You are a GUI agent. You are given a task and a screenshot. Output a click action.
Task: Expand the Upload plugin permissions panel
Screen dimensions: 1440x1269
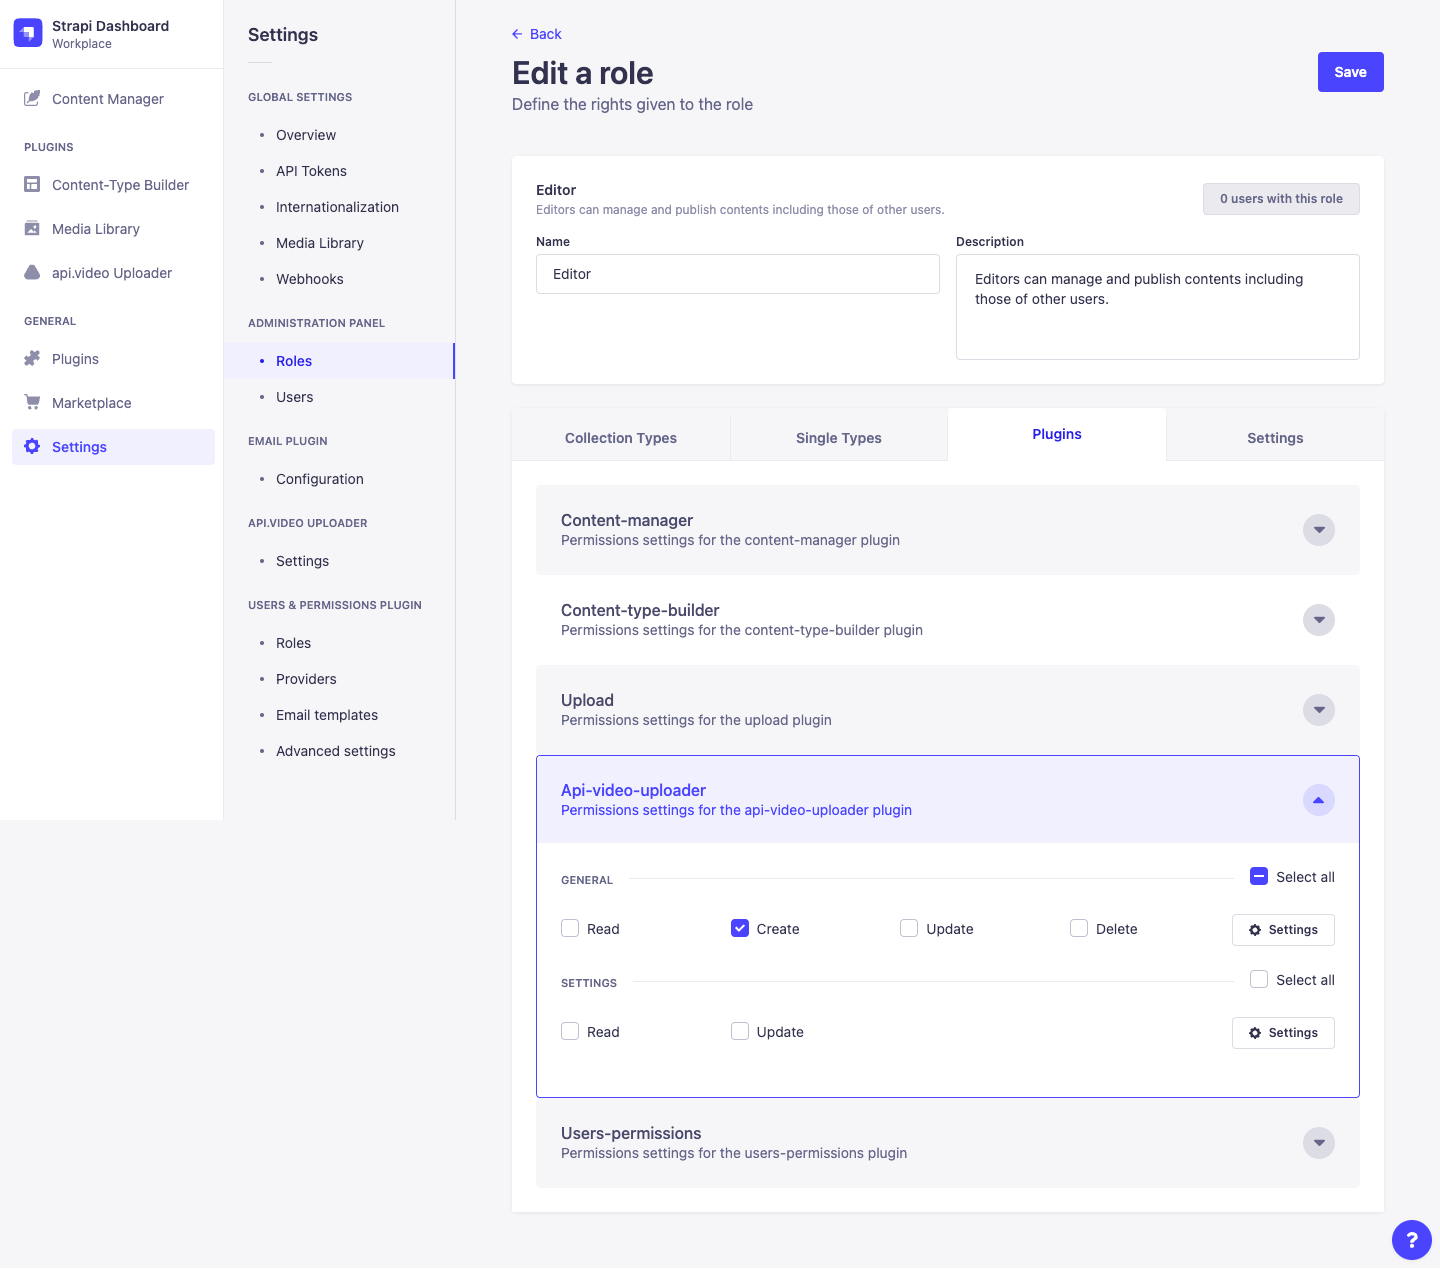[x=1319, y=710]
